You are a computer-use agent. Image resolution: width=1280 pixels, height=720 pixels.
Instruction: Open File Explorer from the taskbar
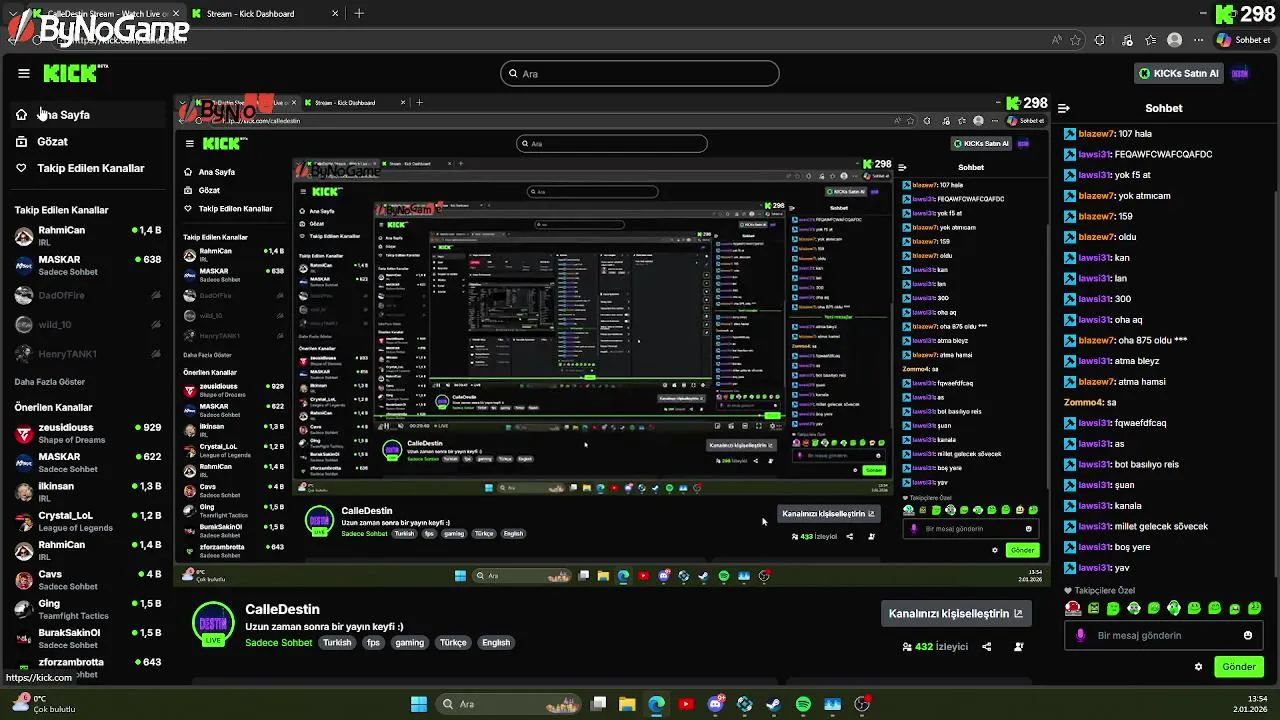pyautogui.click(x=627, y=704)
